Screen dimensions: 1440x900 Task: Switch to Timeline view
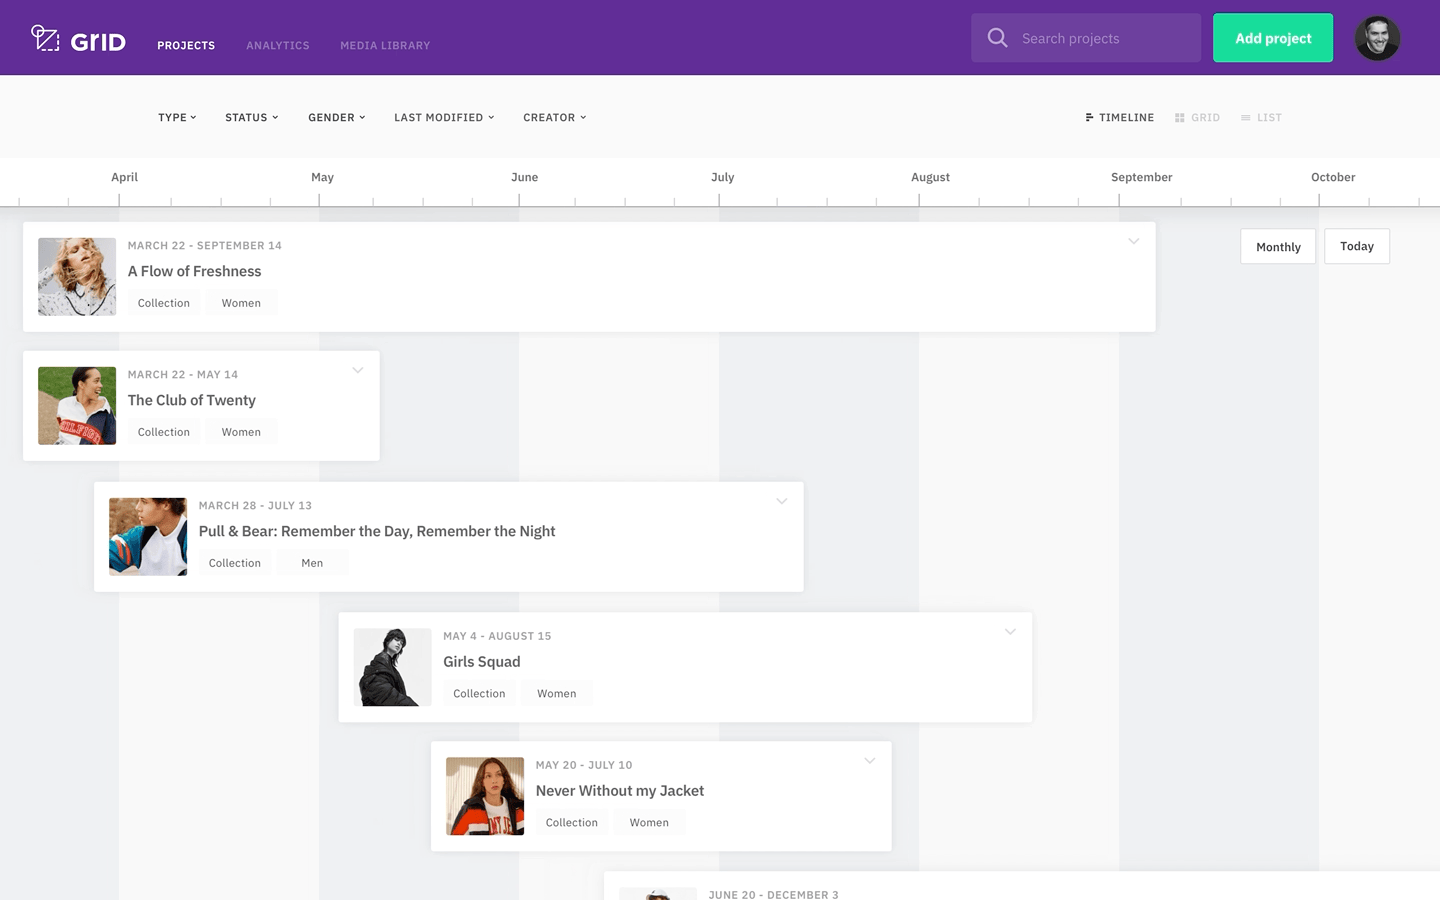1119,118
